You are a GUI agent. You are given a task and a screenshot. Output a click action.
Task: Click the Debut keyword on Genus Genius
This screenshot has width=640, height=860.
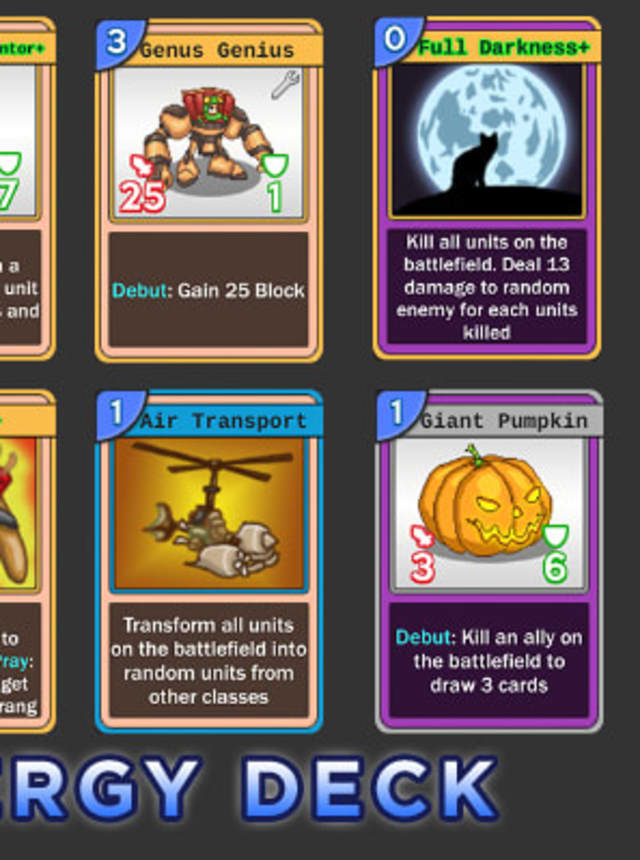139,290
